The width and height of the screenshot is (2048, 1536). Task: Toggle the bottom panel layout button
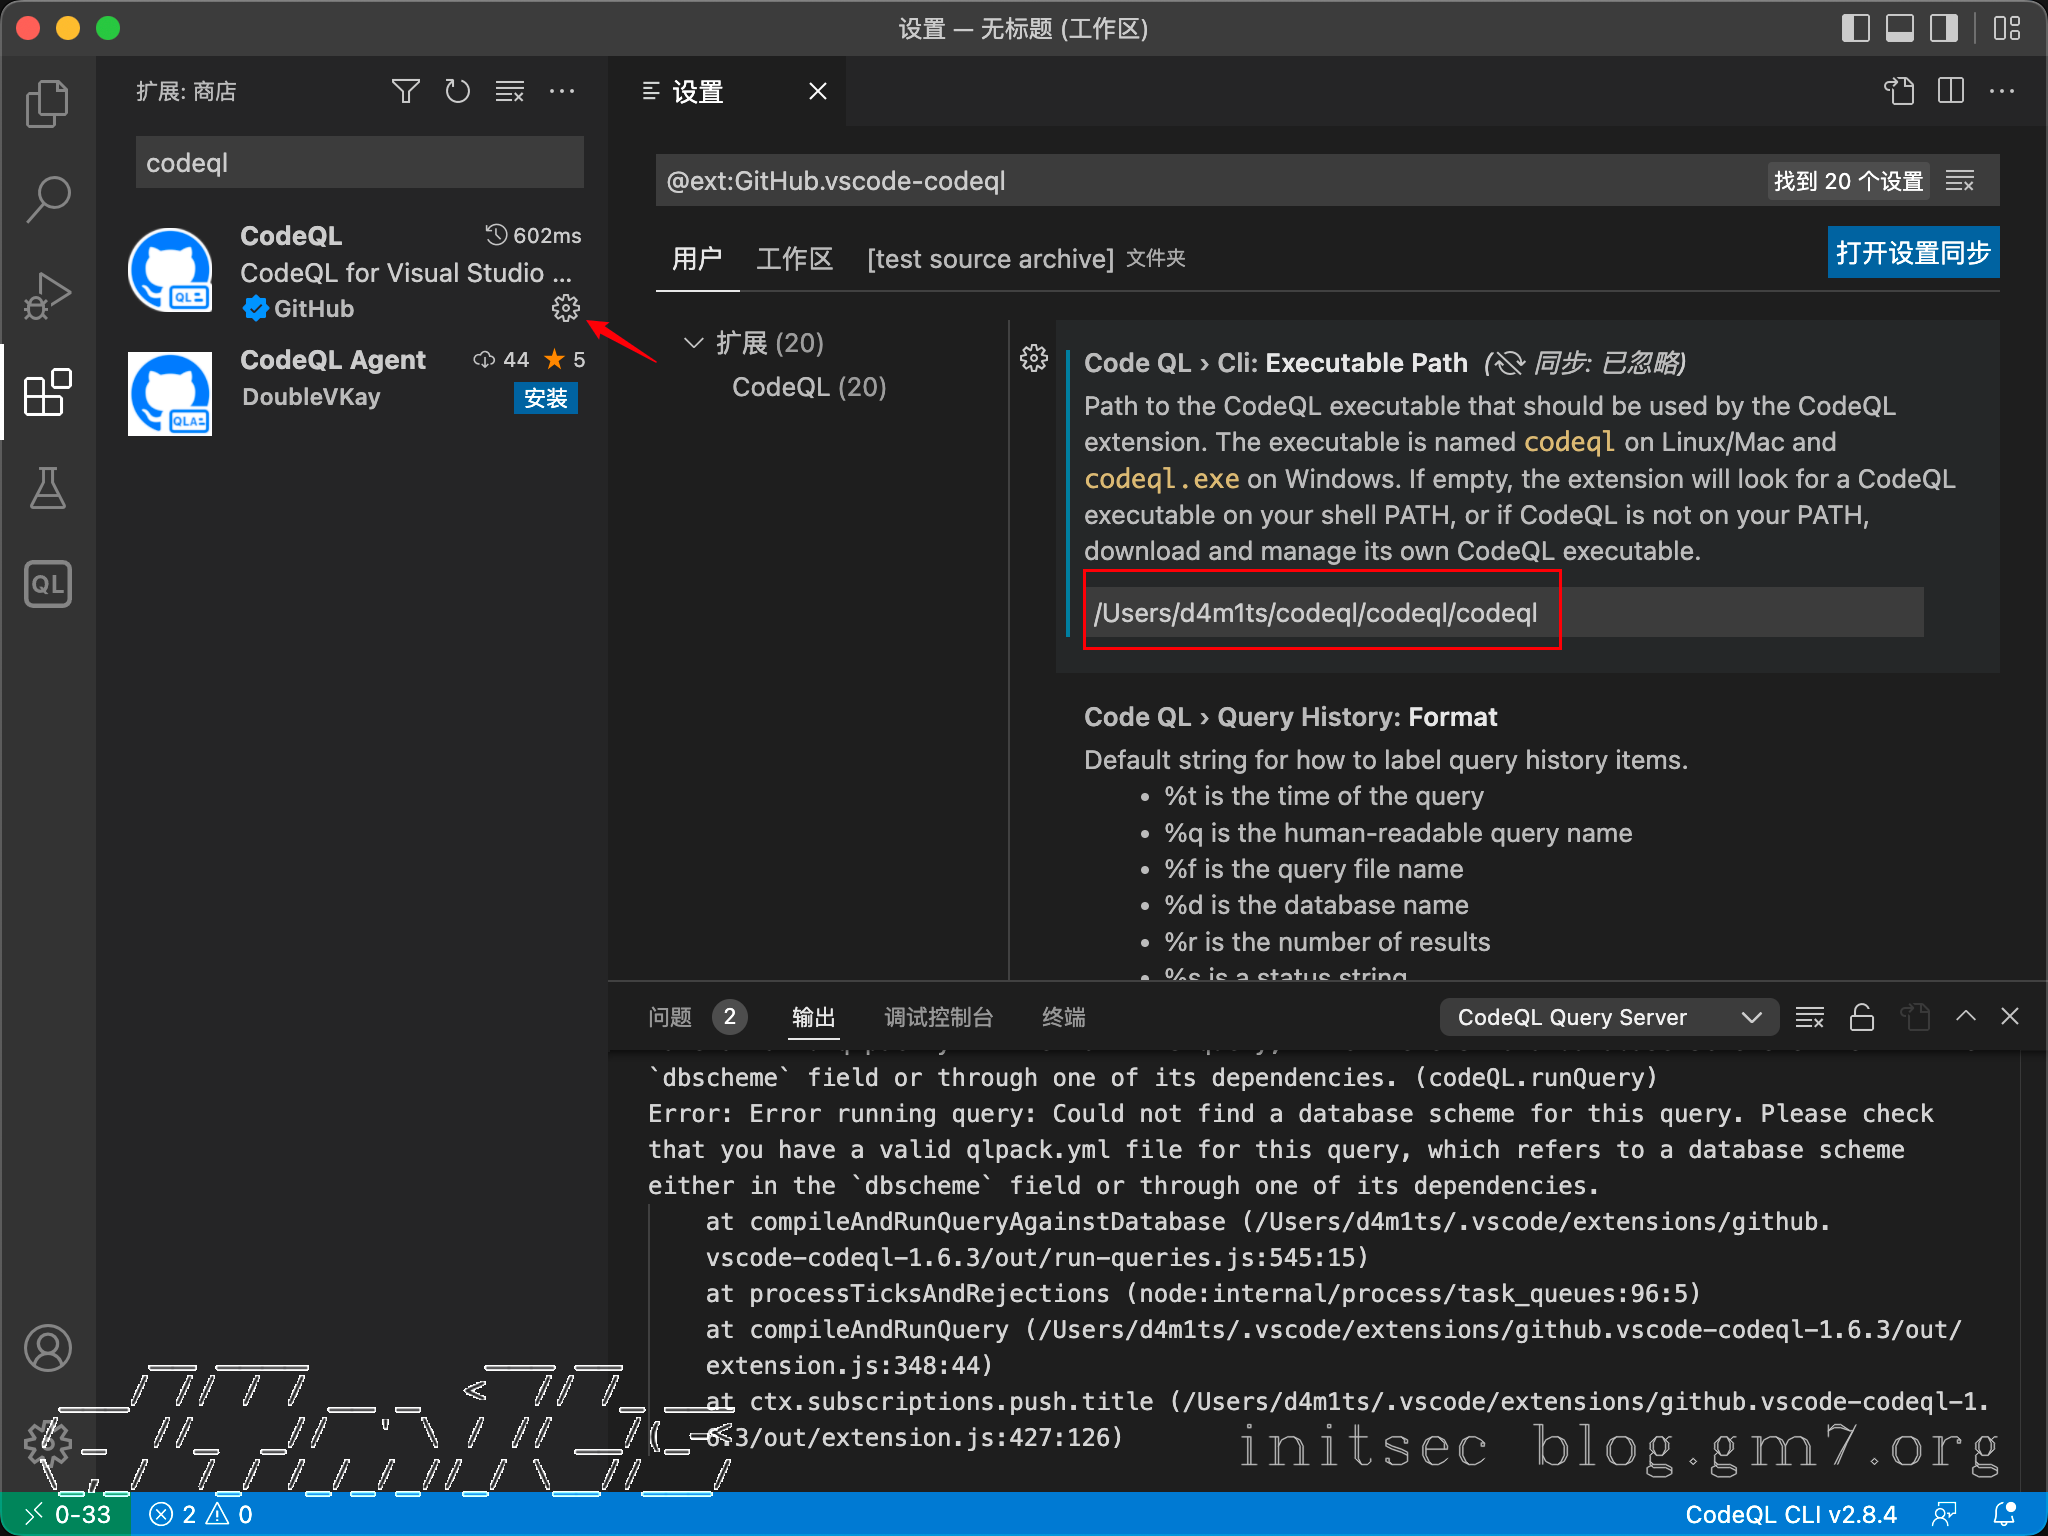click(x=1899, y=28)
